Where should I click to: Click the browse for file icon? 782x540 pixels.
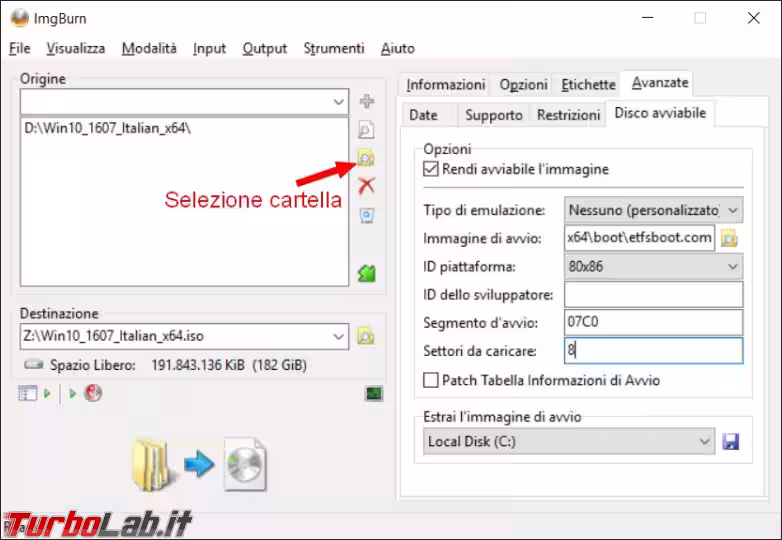pyautogui.click(x=367, y=130)
